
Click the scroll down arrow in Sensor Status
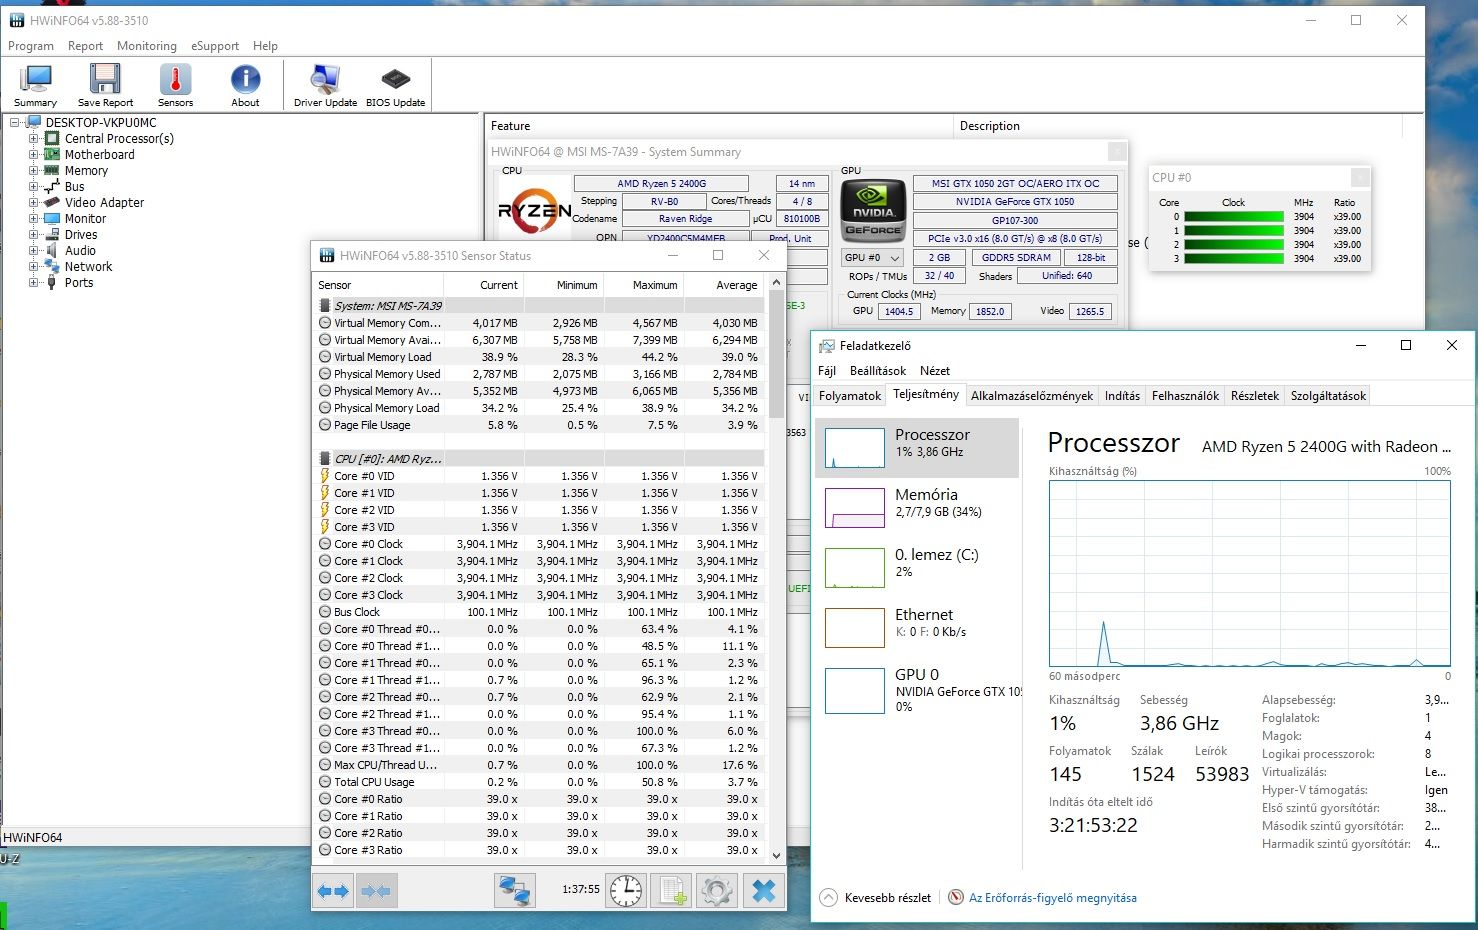point(776,856)
